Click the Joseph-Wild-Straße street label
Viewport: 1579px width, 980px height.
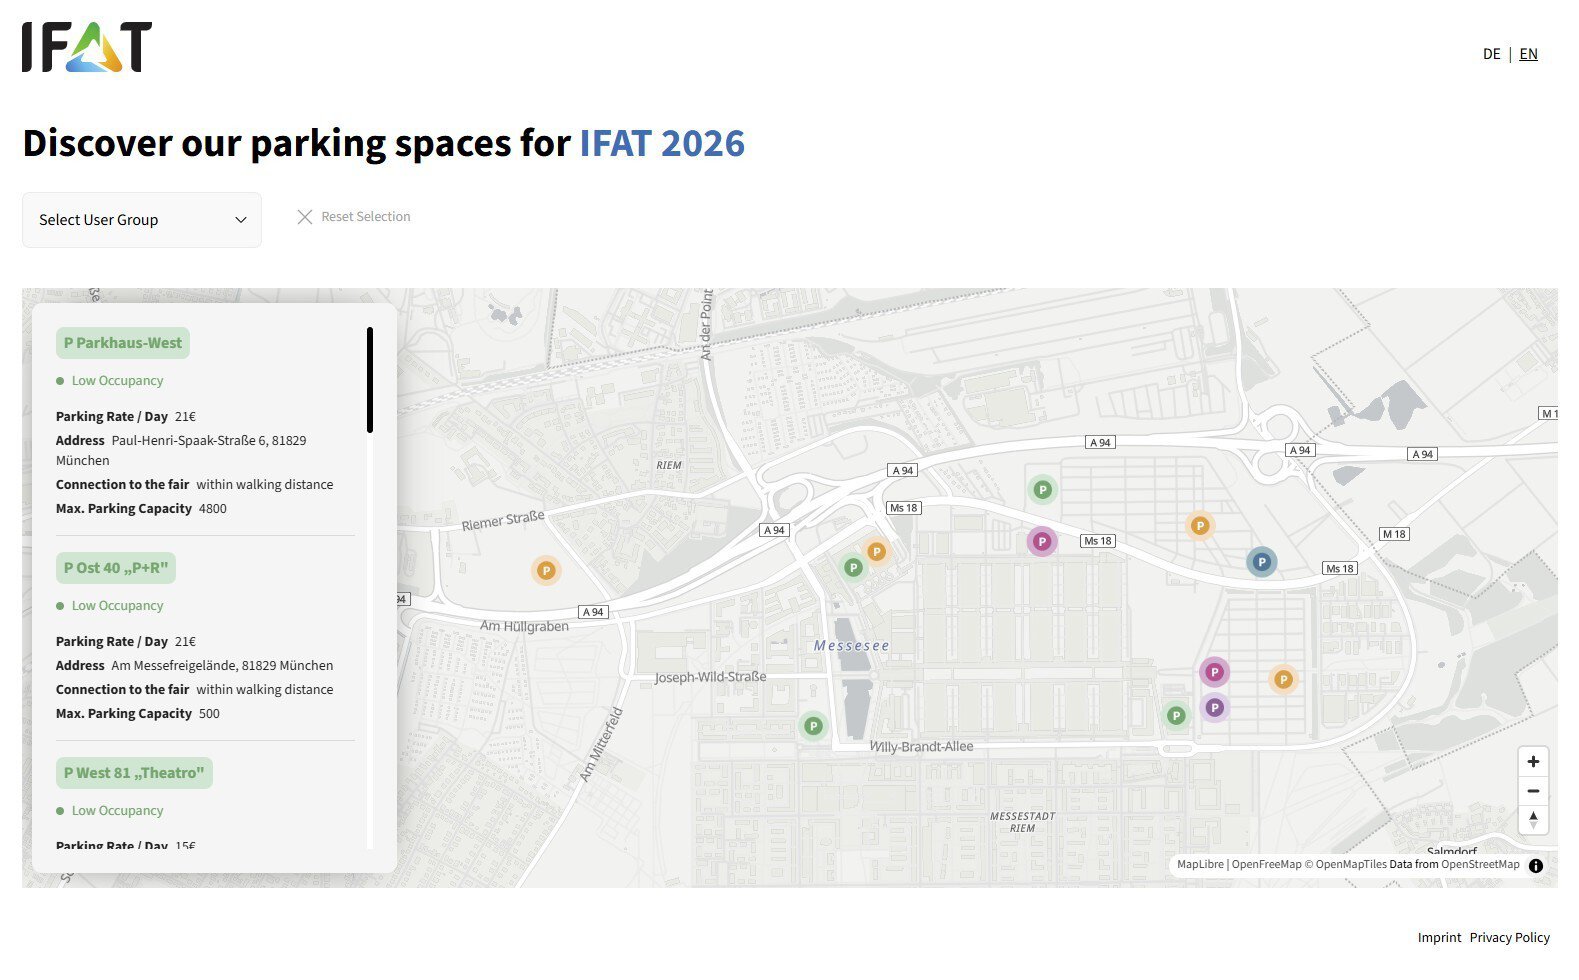pos(710,677)
